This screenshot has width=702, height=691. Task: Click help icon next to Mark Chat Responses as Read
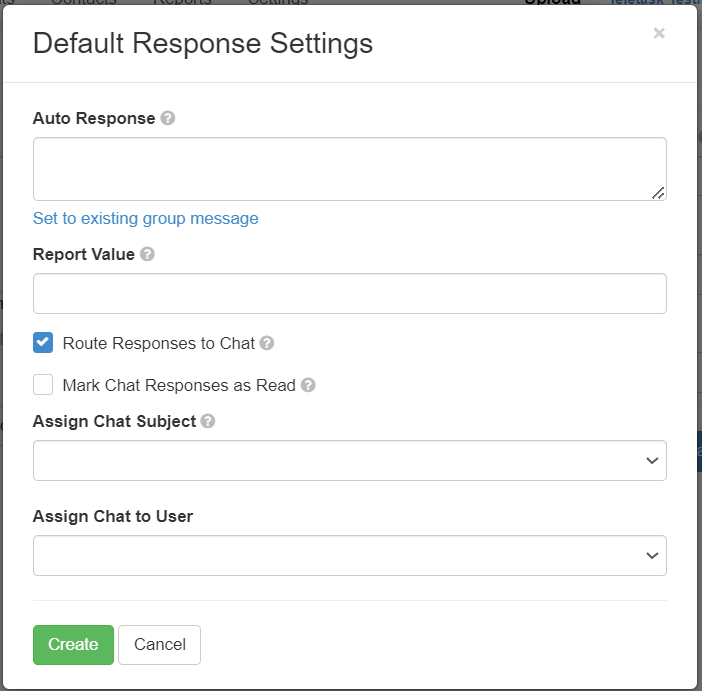308,385
